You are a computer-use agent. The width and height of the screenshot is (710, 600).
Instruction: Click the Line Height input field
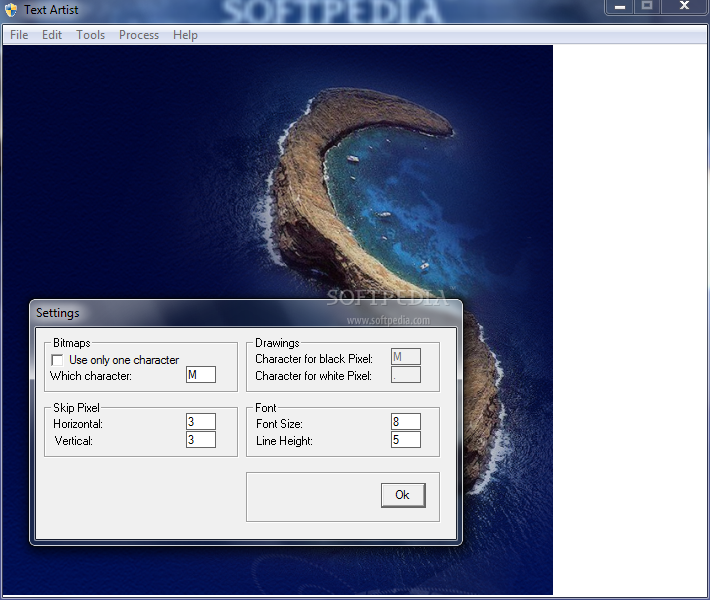[x=406, y=440]
